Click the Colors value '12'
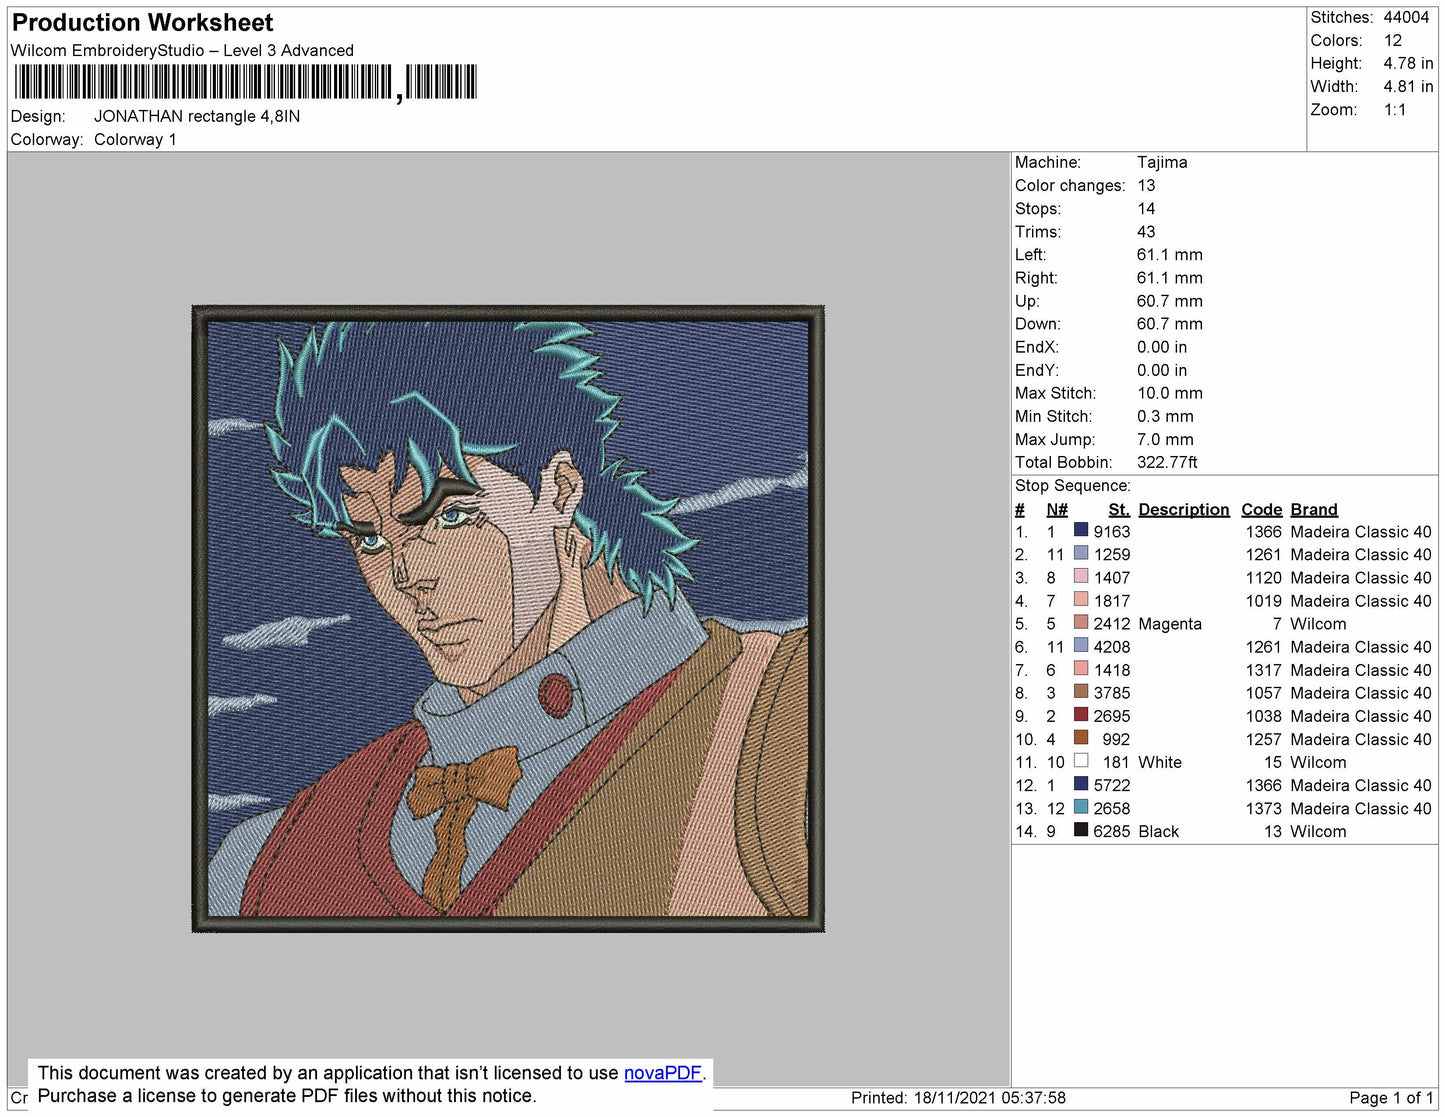The image size is (1445, 1117). (x=1393, y=40)
